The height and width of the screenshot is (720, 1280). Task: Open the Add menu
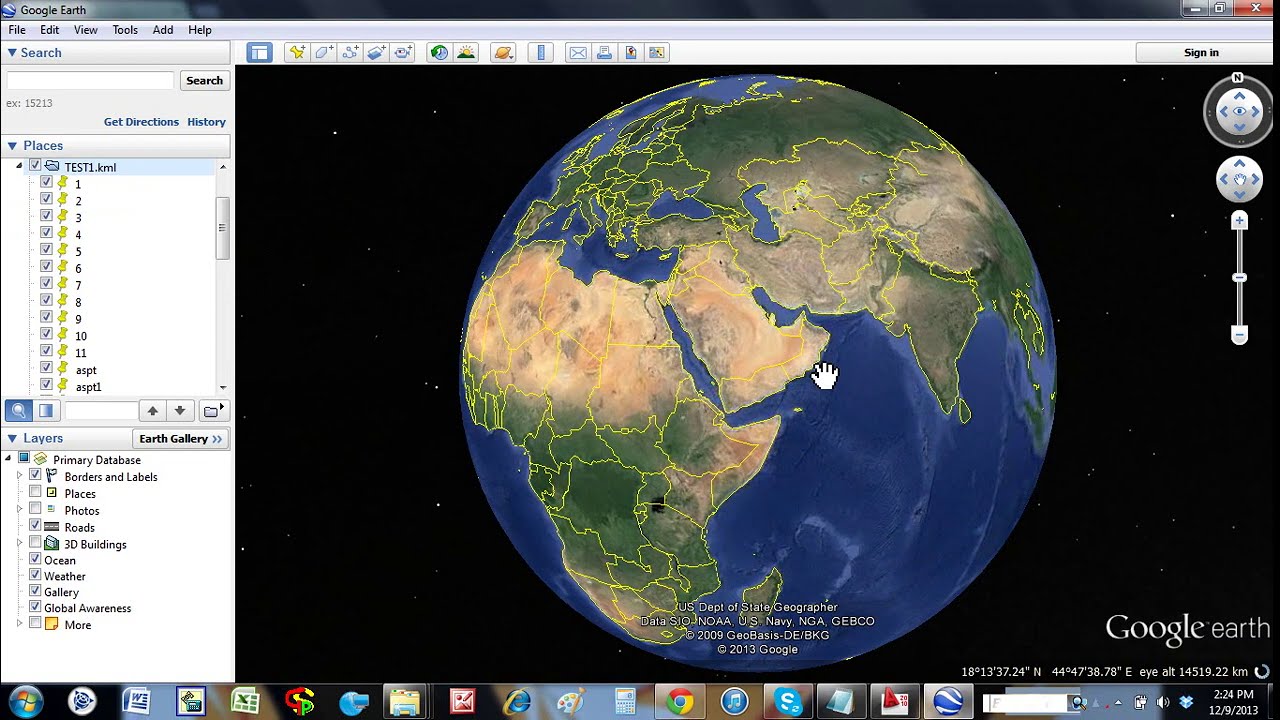pos(163,30)
